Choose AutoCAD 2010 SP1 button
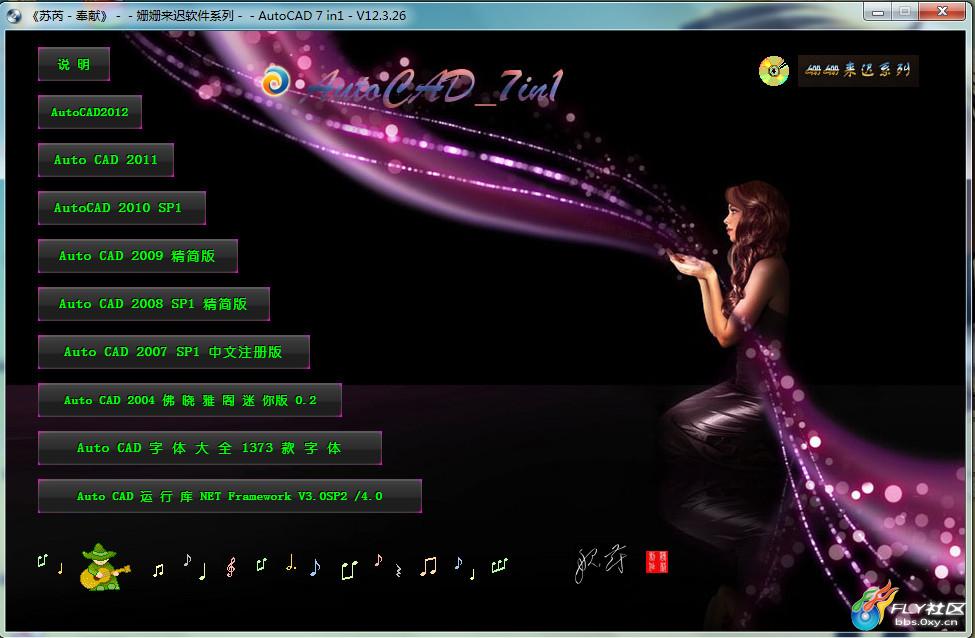The image size is (975, 638). tap(122, 208)
